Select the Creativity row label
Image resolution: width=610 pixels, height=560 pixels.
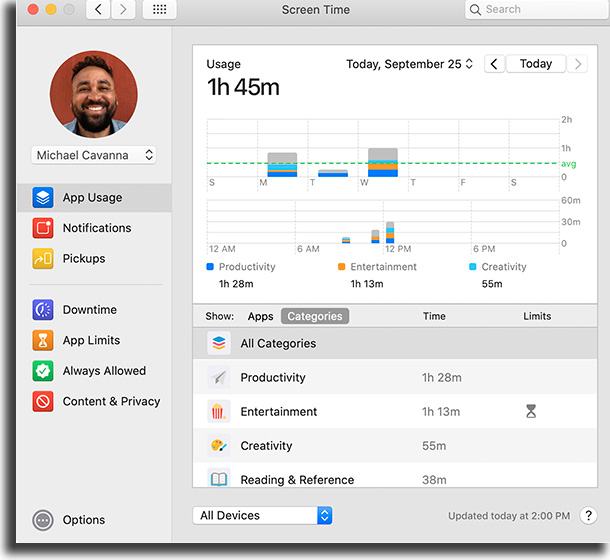266,446
